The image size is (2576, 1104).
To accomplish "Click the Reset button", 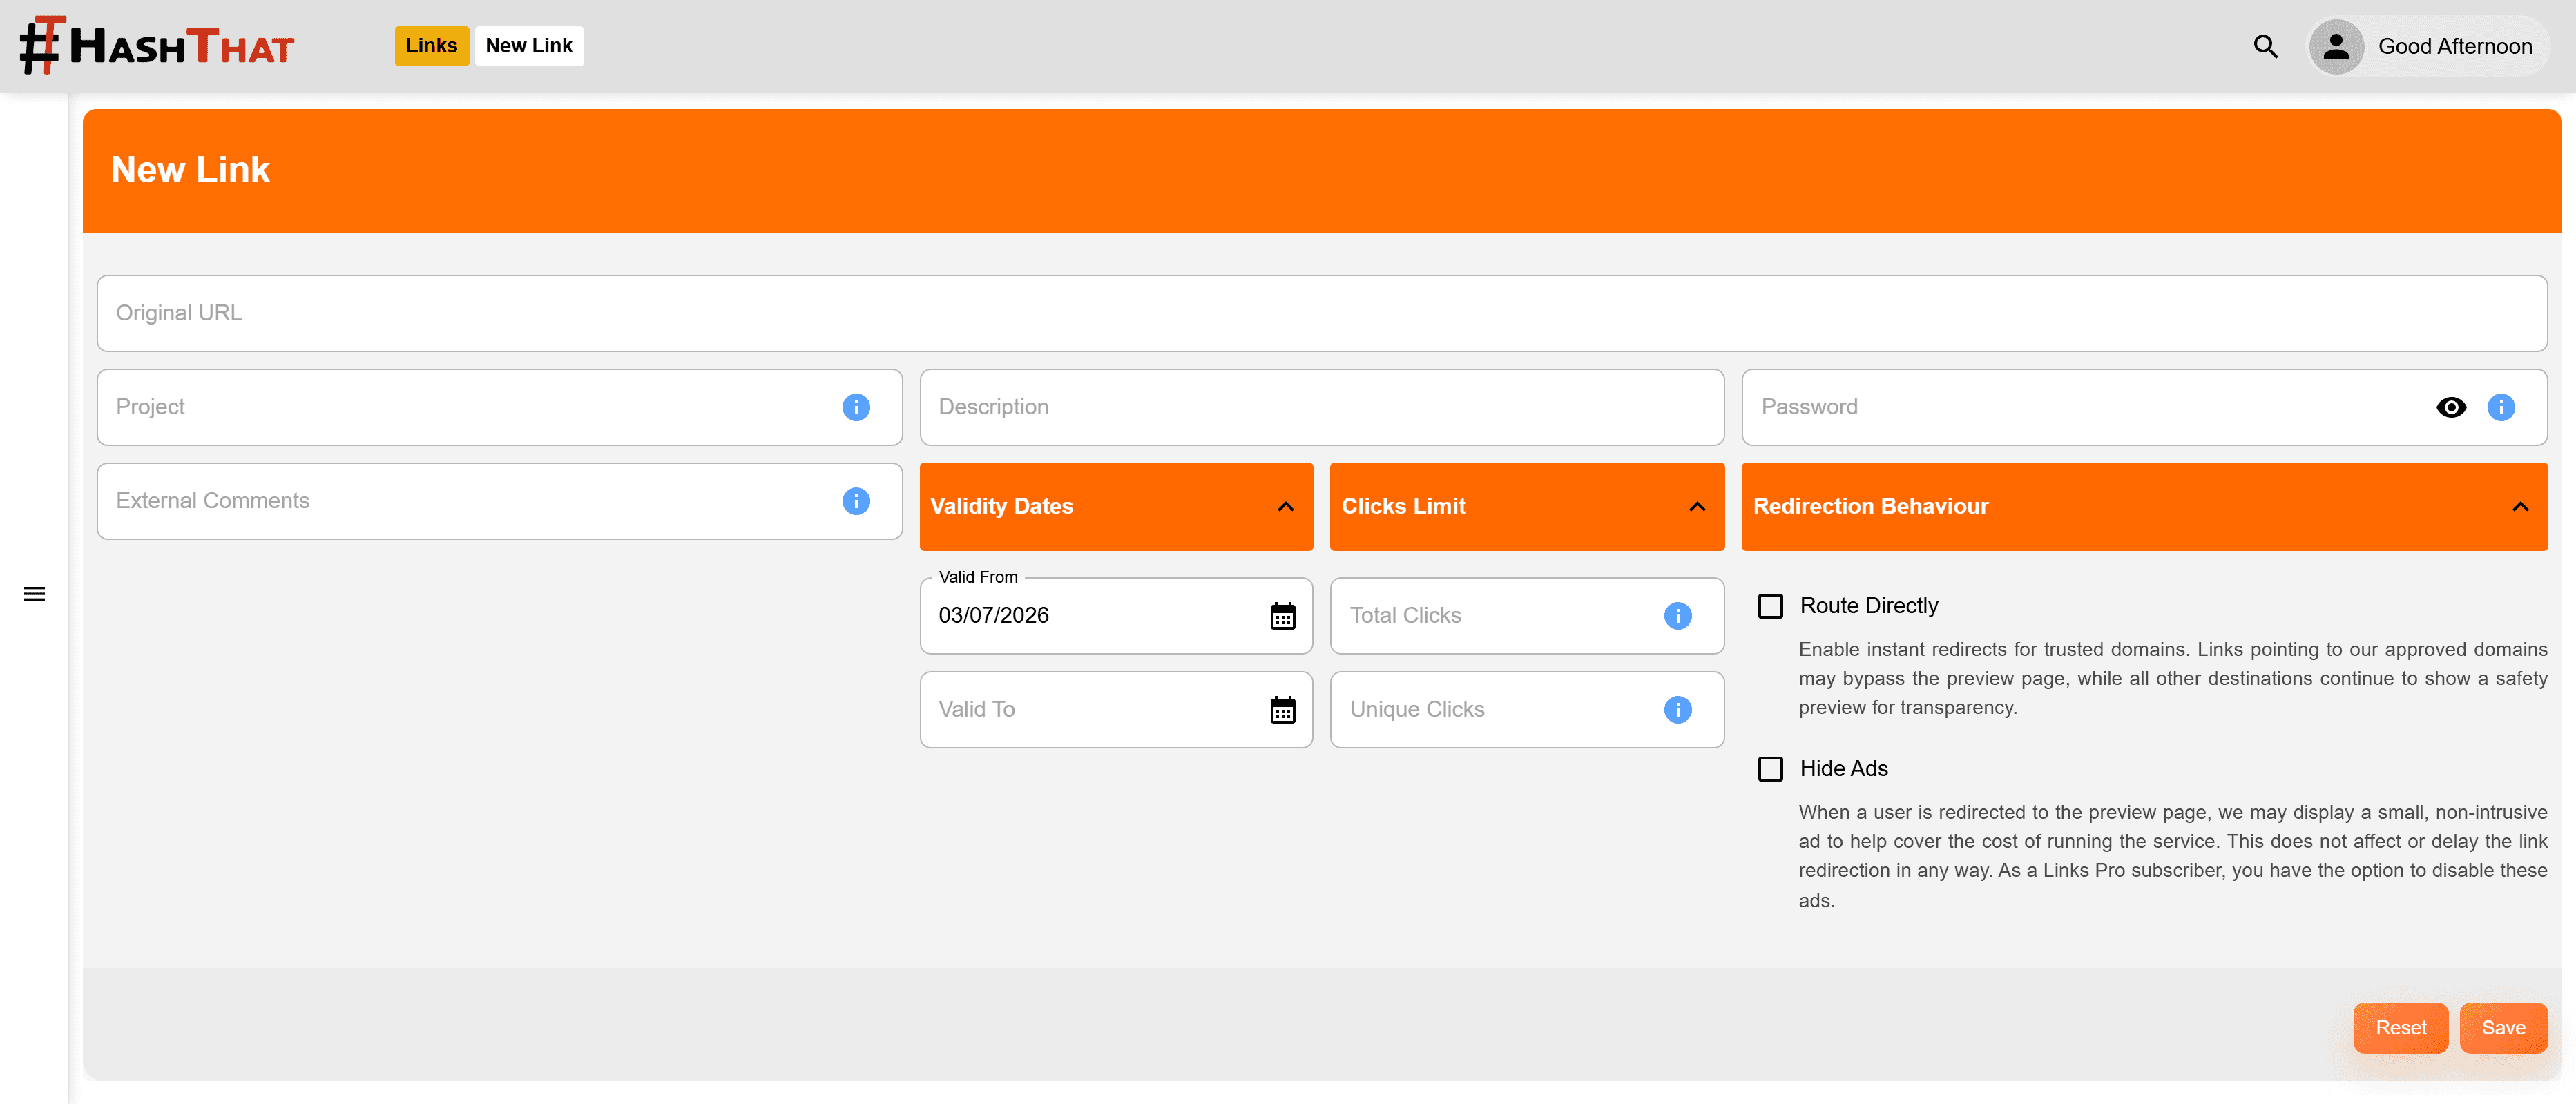I will pyautogui.click(x=2400, y=1028).
